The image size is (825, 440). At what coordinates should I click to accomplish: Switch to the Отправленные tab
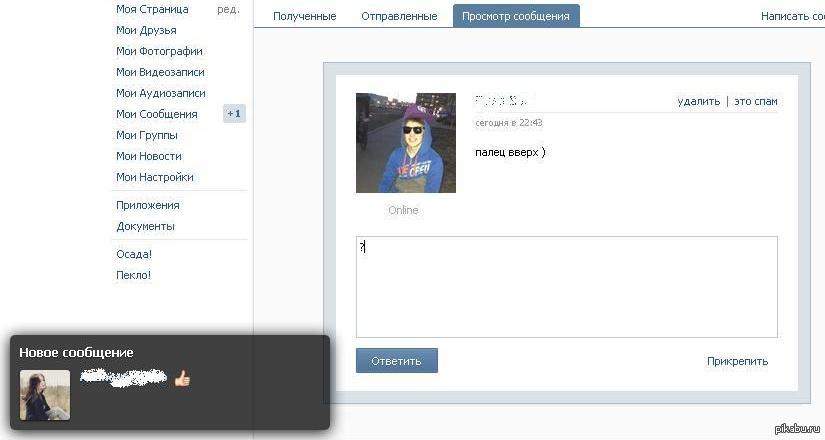[399, 16]
